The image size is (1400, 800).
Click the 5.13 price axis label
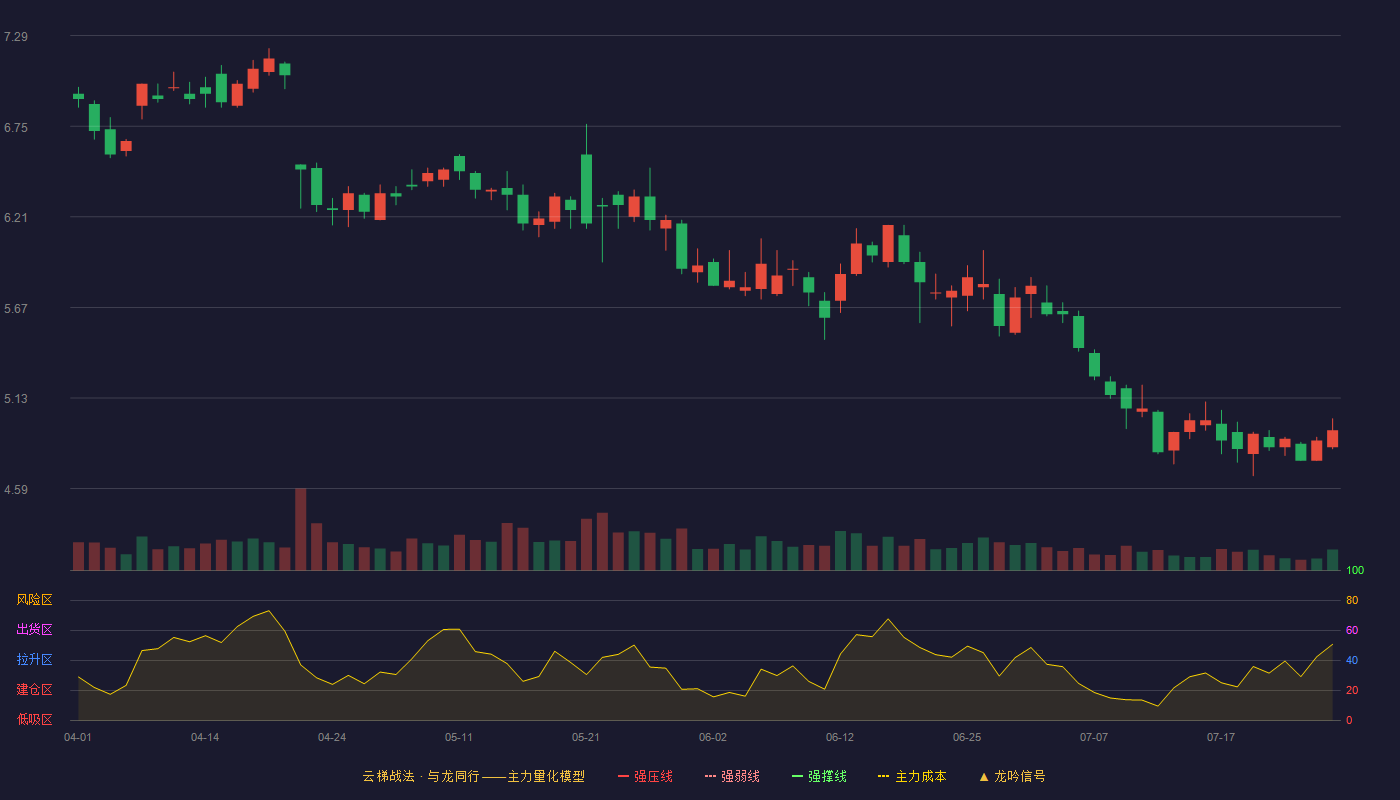pyautogui.click(x=16, y=399)
